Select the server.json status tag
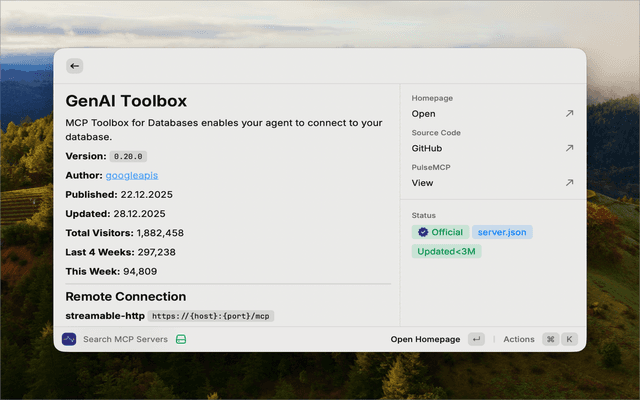Viewport: 640px width, 400px height. (x=502, y=232)
